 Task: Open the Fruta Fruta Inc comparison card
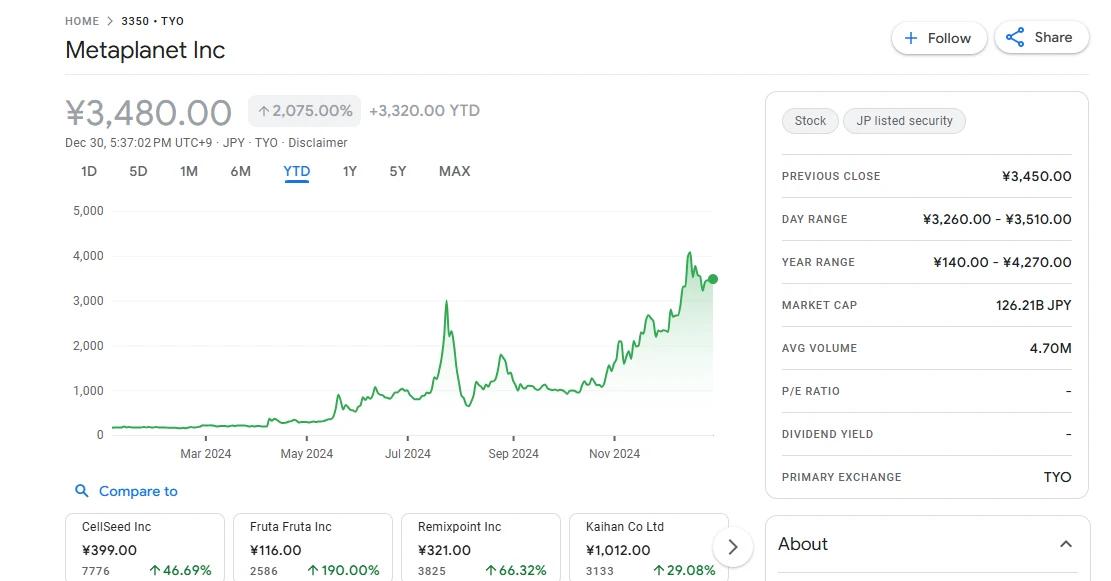pos(312,548)
